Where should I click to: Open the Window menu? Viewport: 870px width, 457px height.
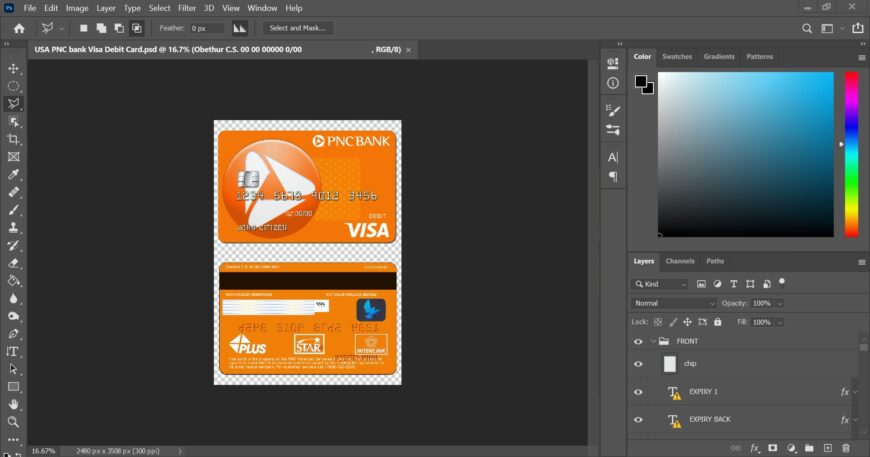point(262,8)
